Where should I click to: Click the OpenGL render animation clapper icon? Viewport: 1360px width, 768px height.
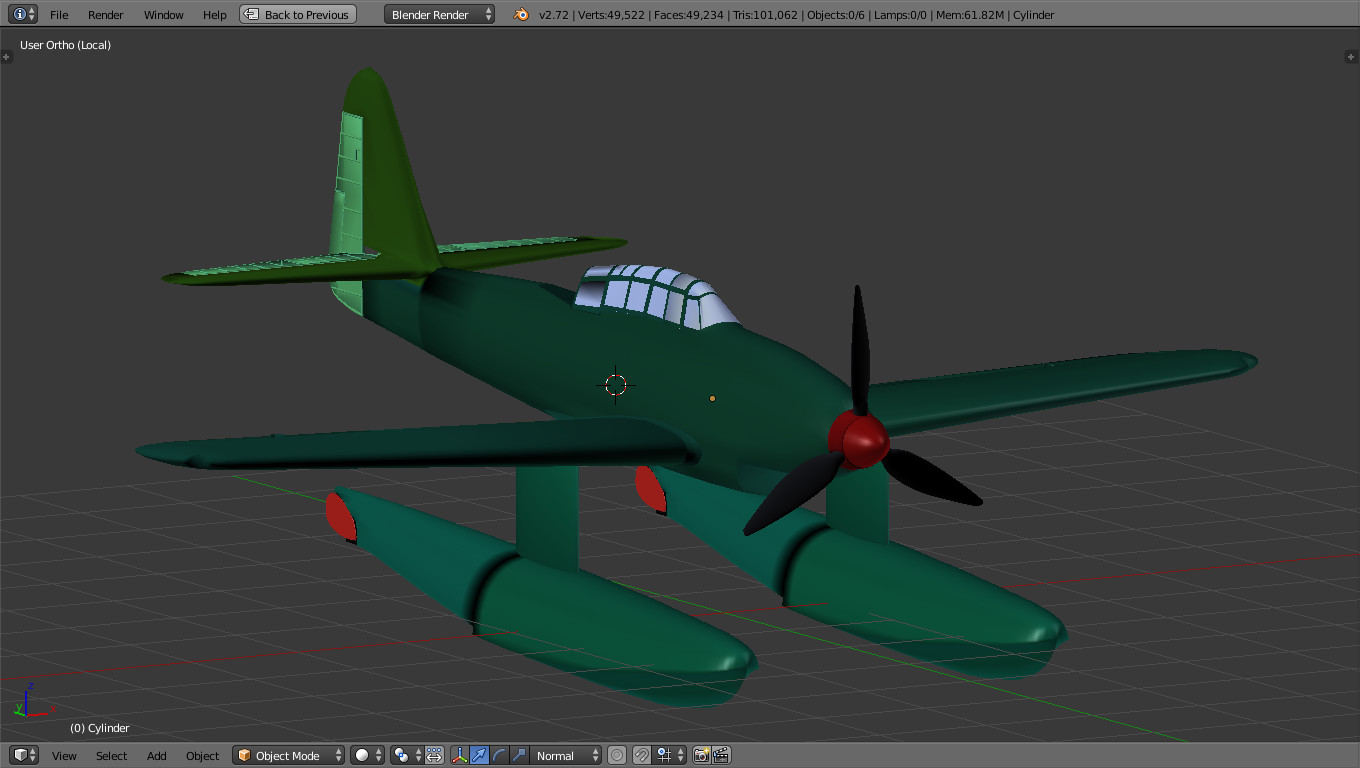coord(720,755)
